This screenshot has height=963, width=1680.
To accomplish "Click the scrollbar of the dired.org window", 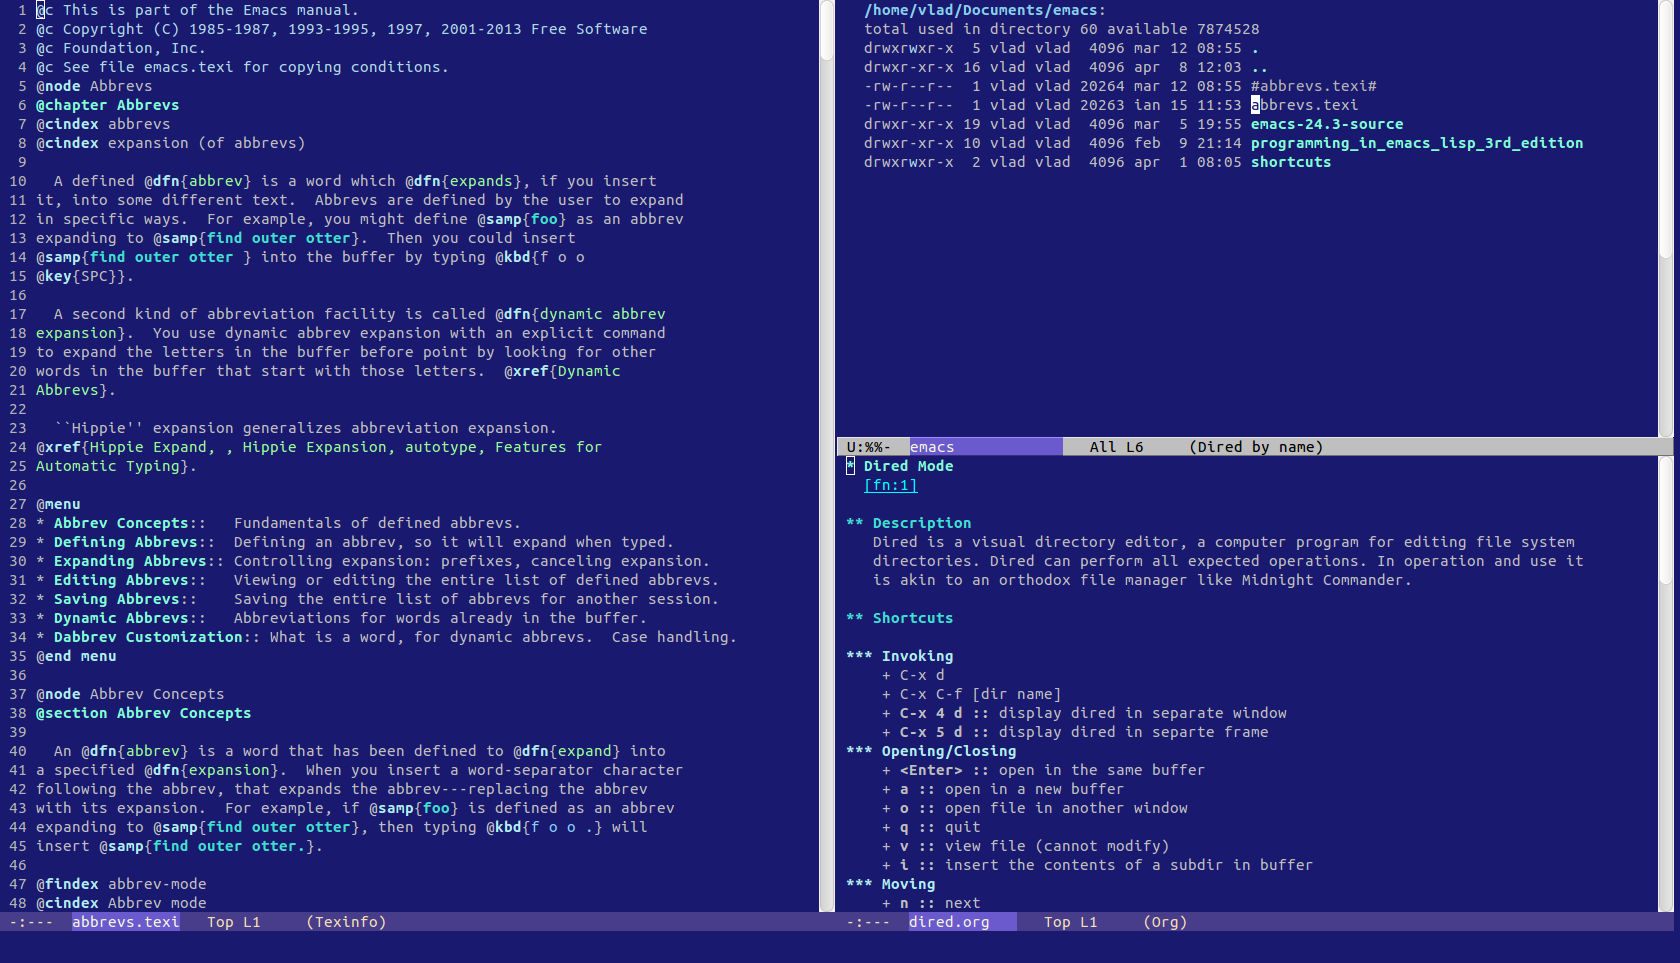I will (x=1665, y=684).
